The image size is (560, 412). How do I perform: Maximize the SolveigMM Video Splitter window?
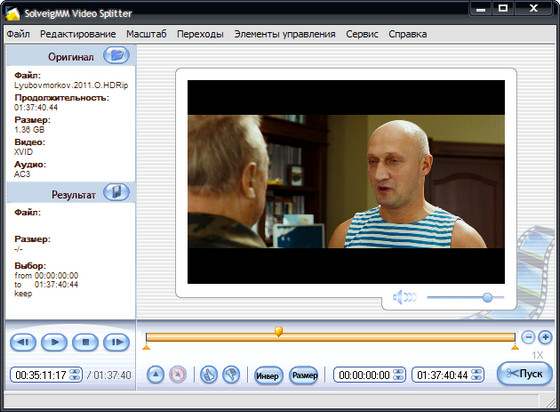[503, 8]
